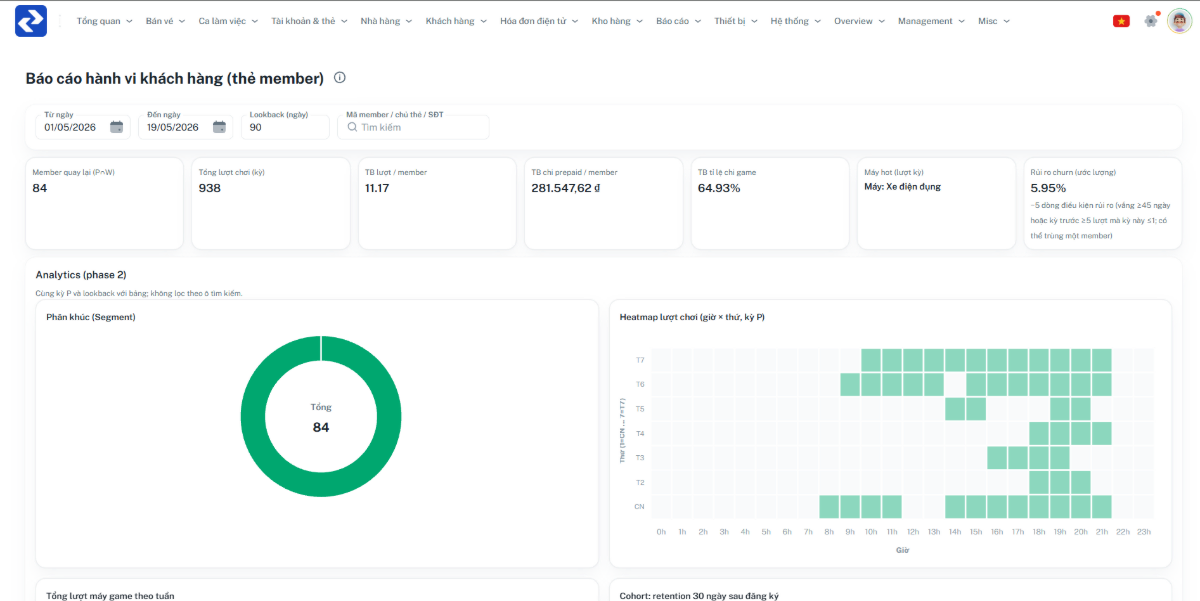Click the Từ ngày date field 01/05/2026
This screenshot has width=1200, height=601.
pos(83,127)
